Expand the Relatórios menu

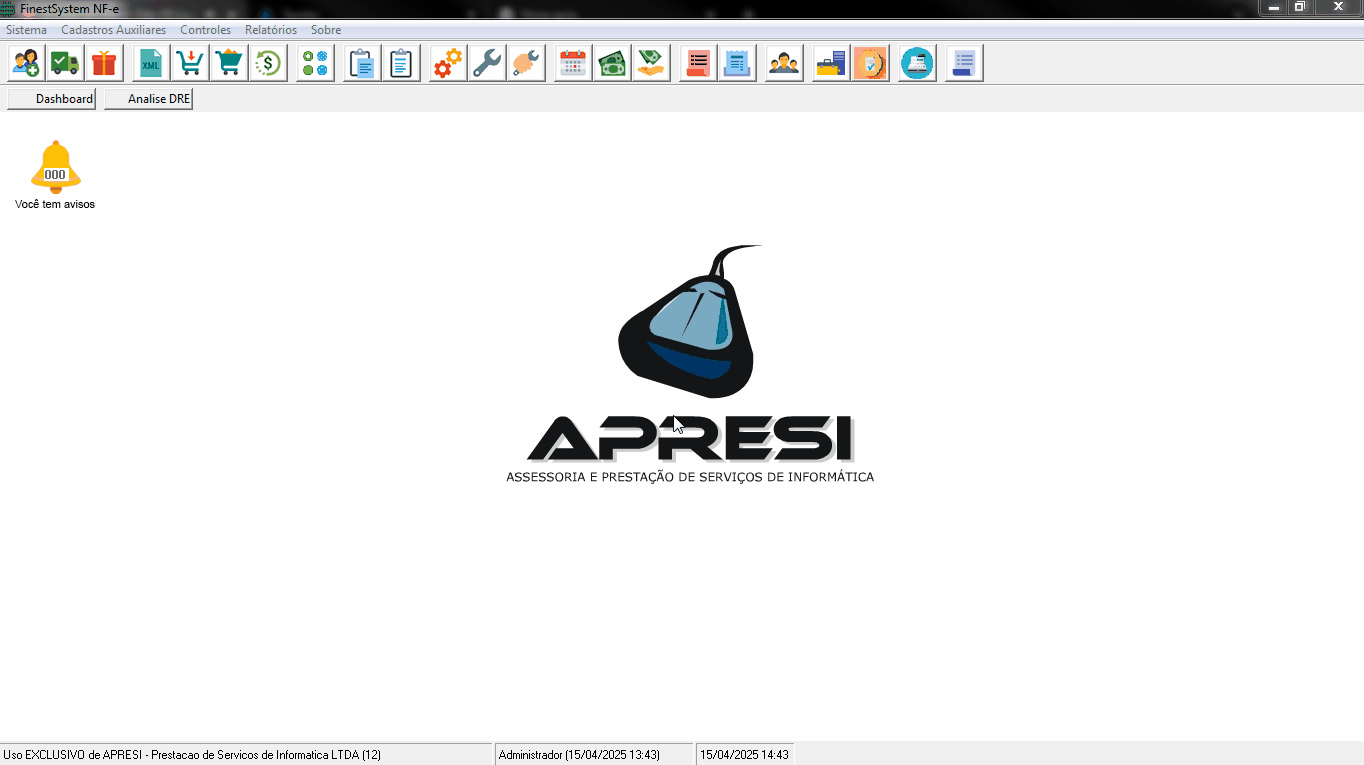tap(270, 30)
